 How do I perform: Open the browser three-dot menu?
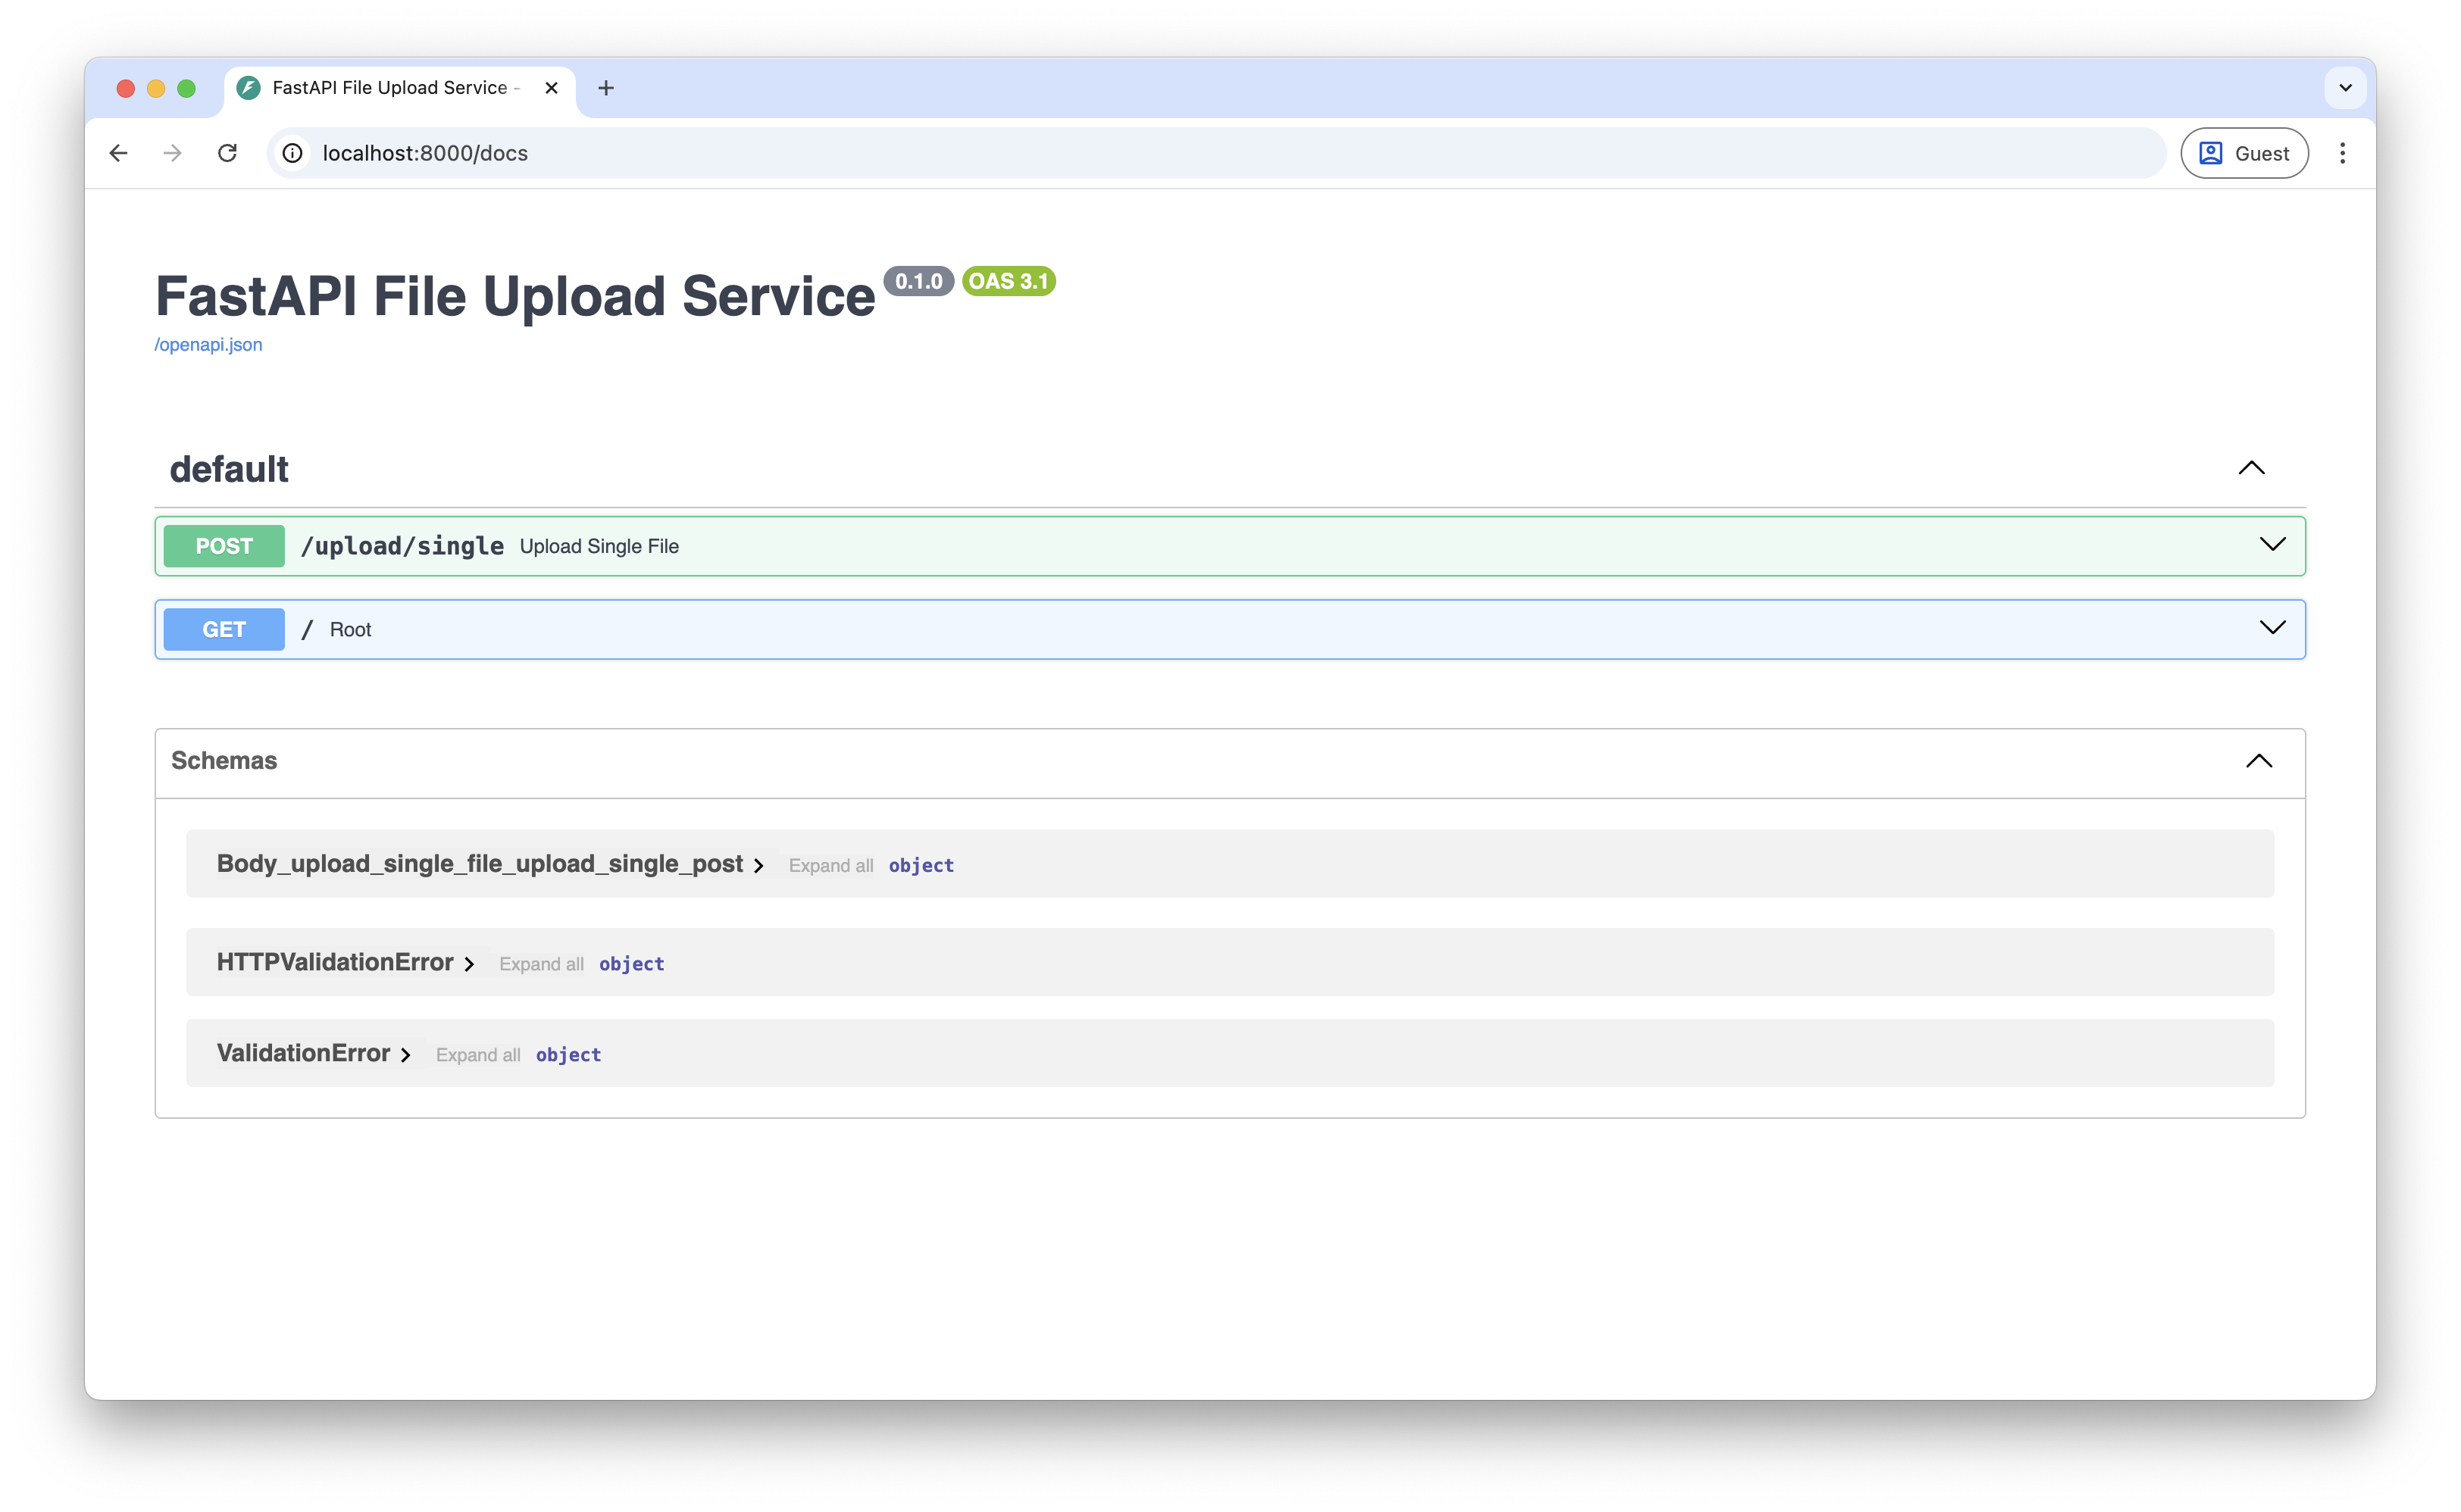pos(2343,153)
